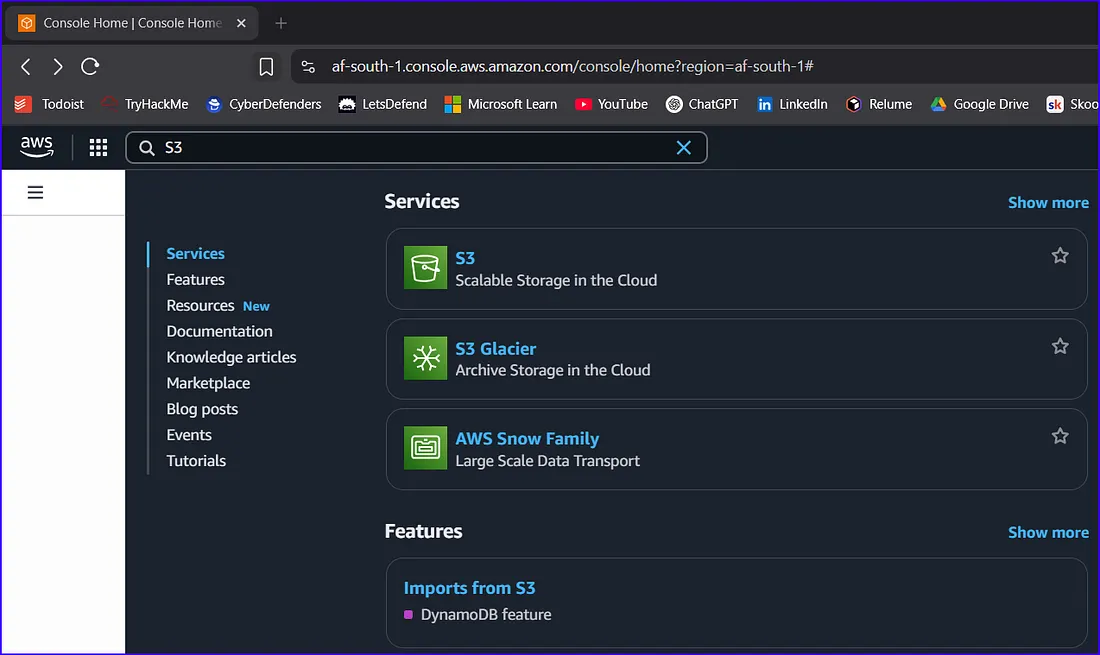
Task: Click the bookmark page icon
Action: 266,67
